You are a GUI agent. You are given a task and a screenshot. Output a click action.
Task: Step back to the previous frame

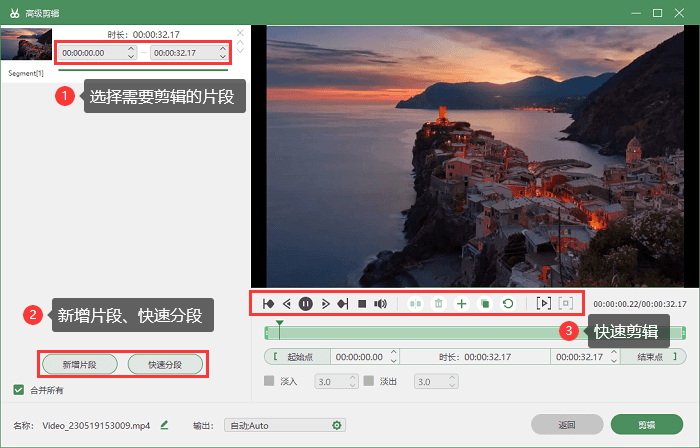(x=287, y=304)
